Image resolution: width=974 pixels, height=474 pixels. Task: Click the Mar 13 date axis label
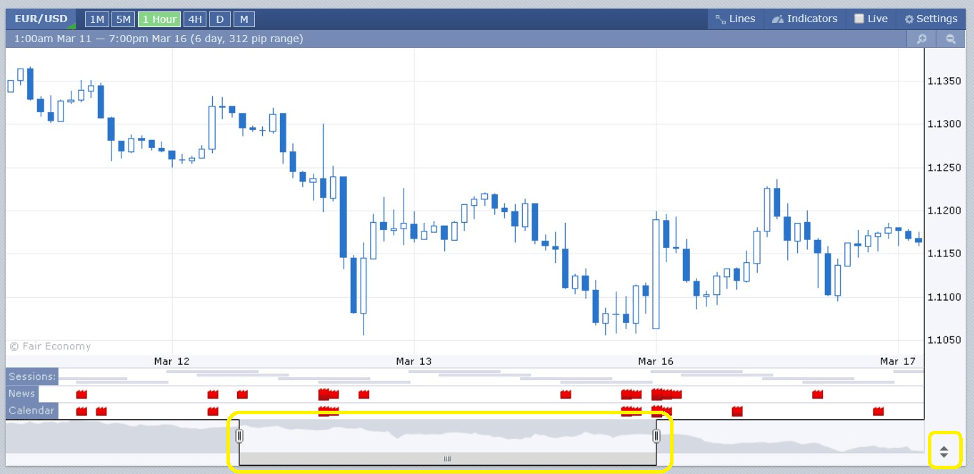tap(414, 361)
